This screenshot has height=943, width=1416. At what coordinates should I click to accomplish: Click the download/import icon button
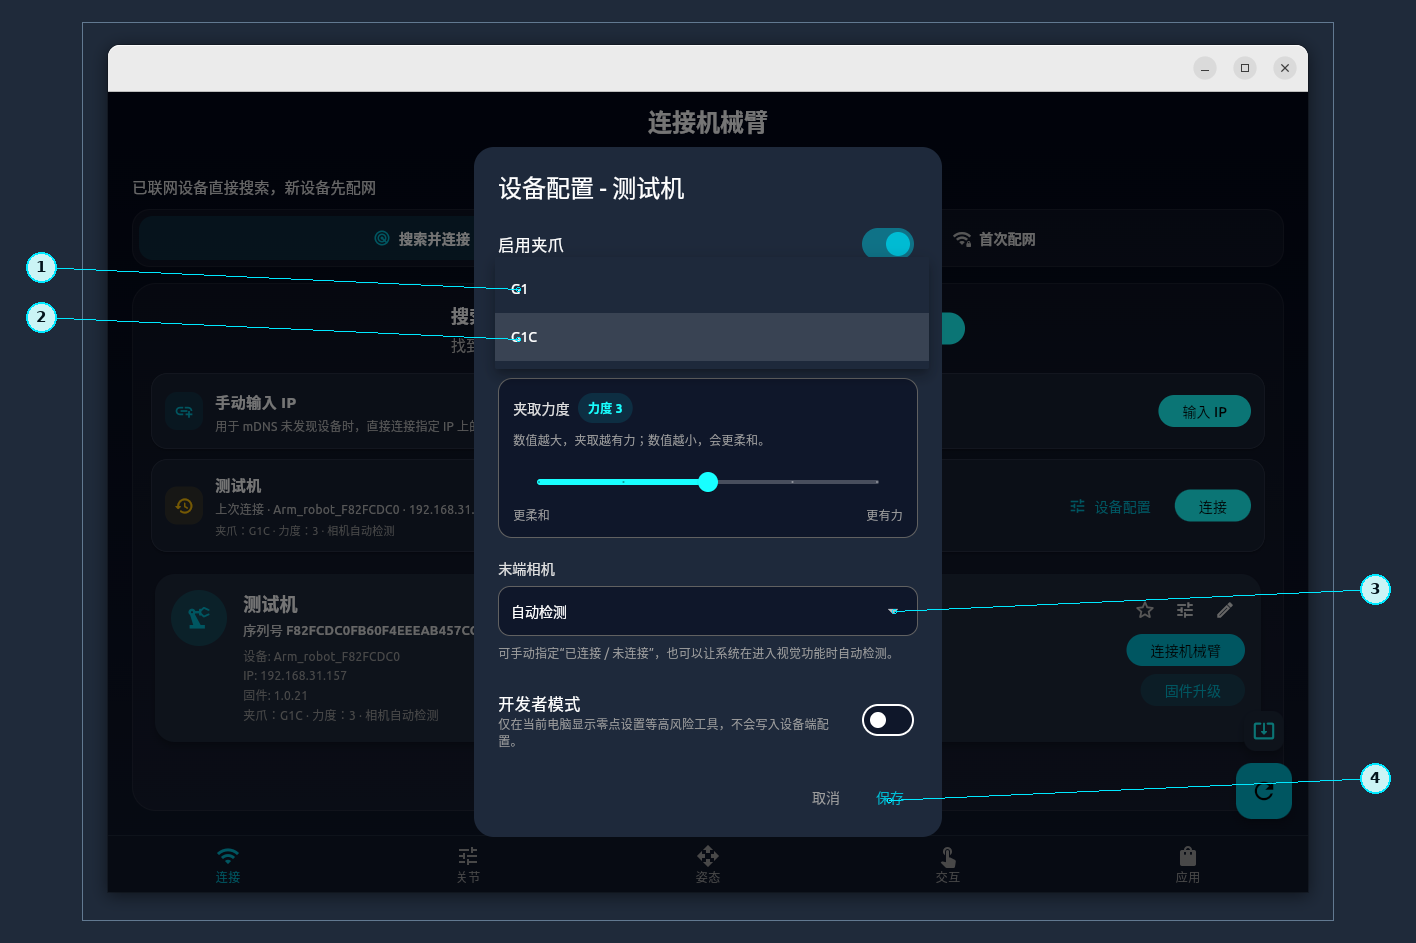coord(1264,730)
